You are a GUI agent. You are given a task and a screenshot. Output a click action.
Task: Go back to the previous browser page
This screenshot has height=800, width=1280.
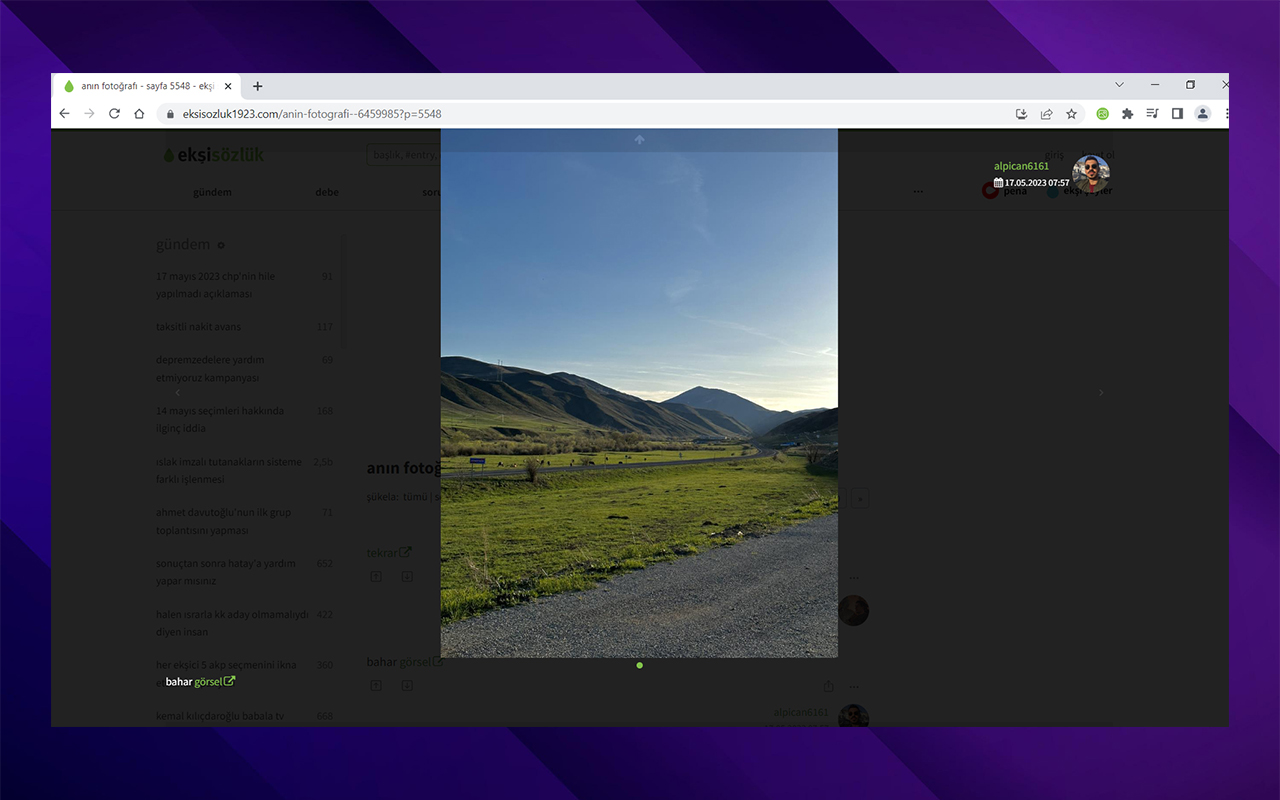point(65,114)
